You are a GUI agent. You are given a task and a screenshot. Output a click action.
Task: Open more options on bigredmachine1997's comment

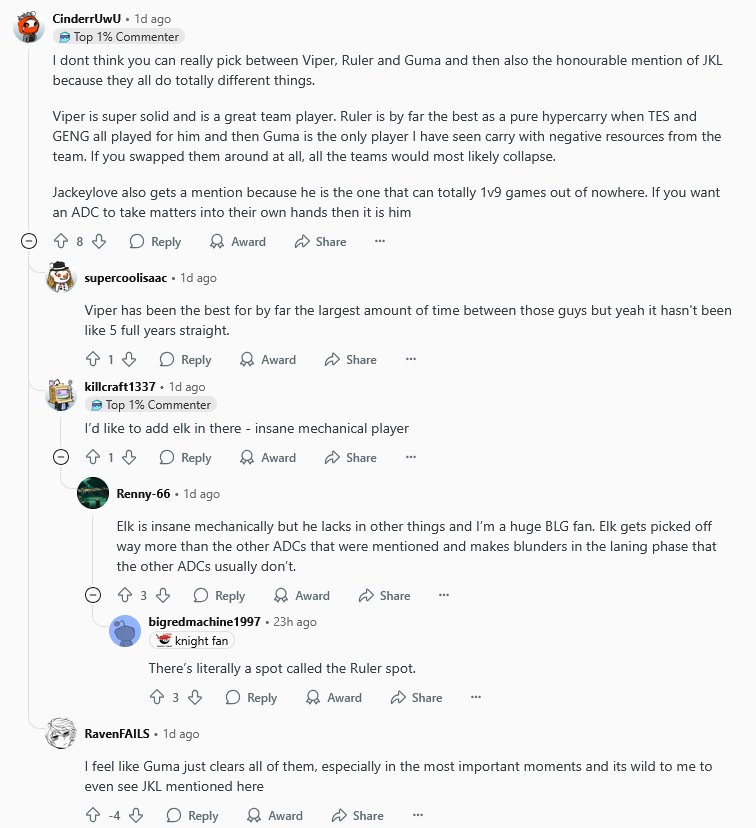[x=475, y=697]
